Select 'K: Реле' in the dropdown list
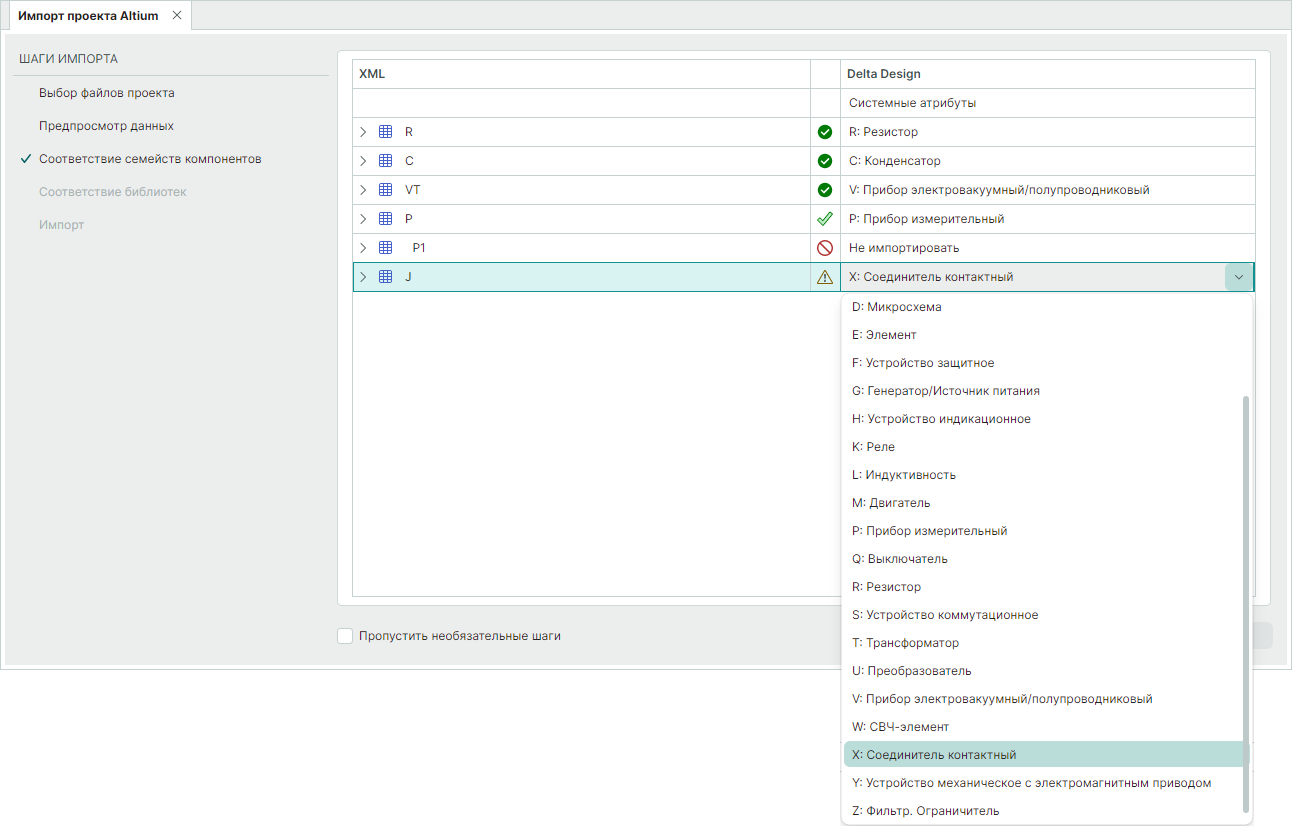The image size is (1292, 826). (873, 447)
